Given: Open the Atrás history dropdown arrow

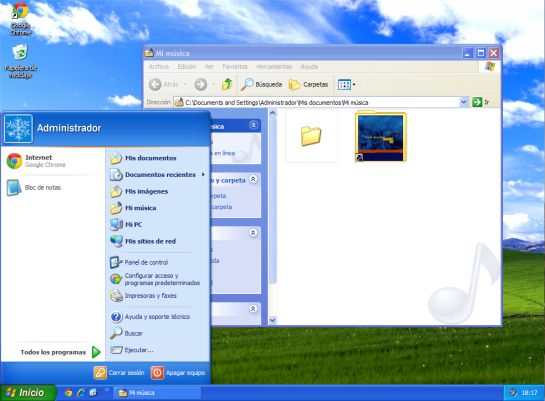Looking at the screenshot, I should click(x=186, y=84).
